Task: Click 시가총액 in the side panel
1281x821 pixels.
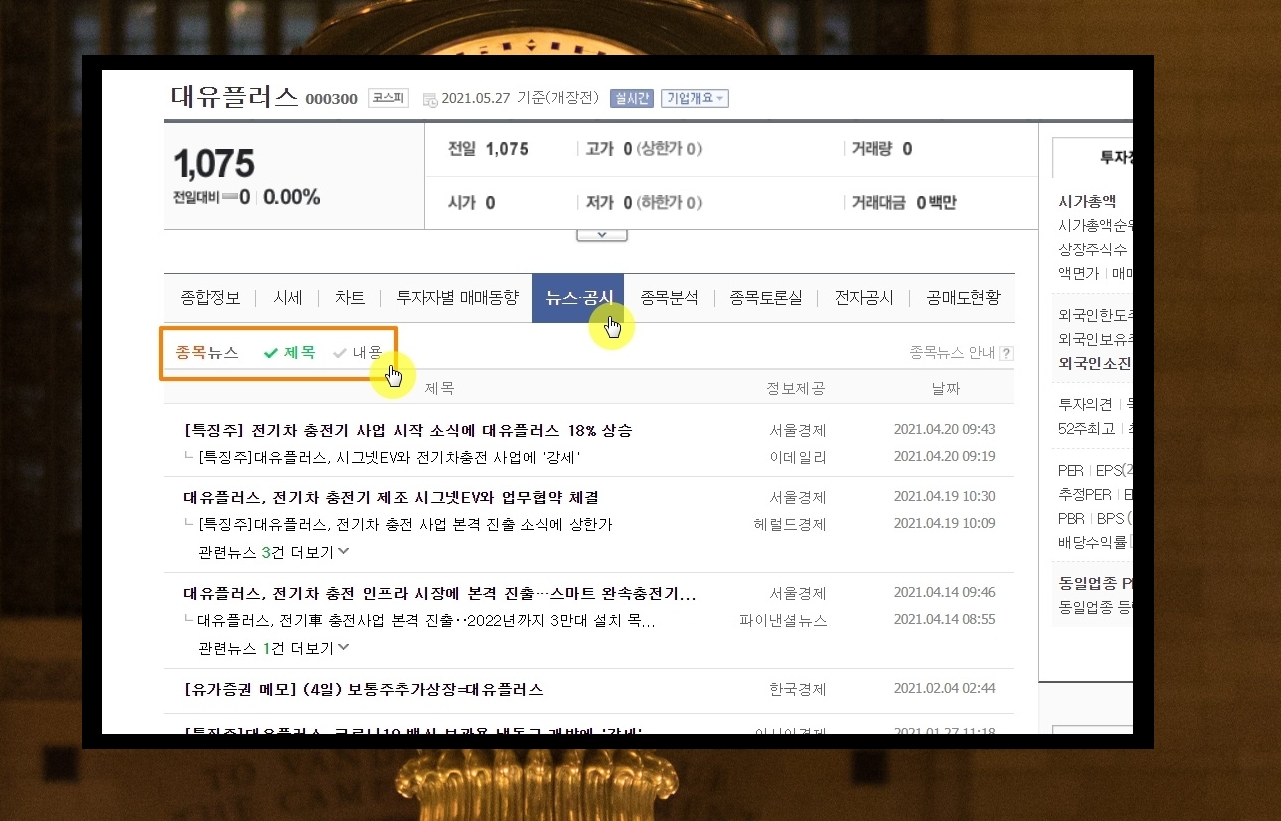Action: (x=1087, y=201)
